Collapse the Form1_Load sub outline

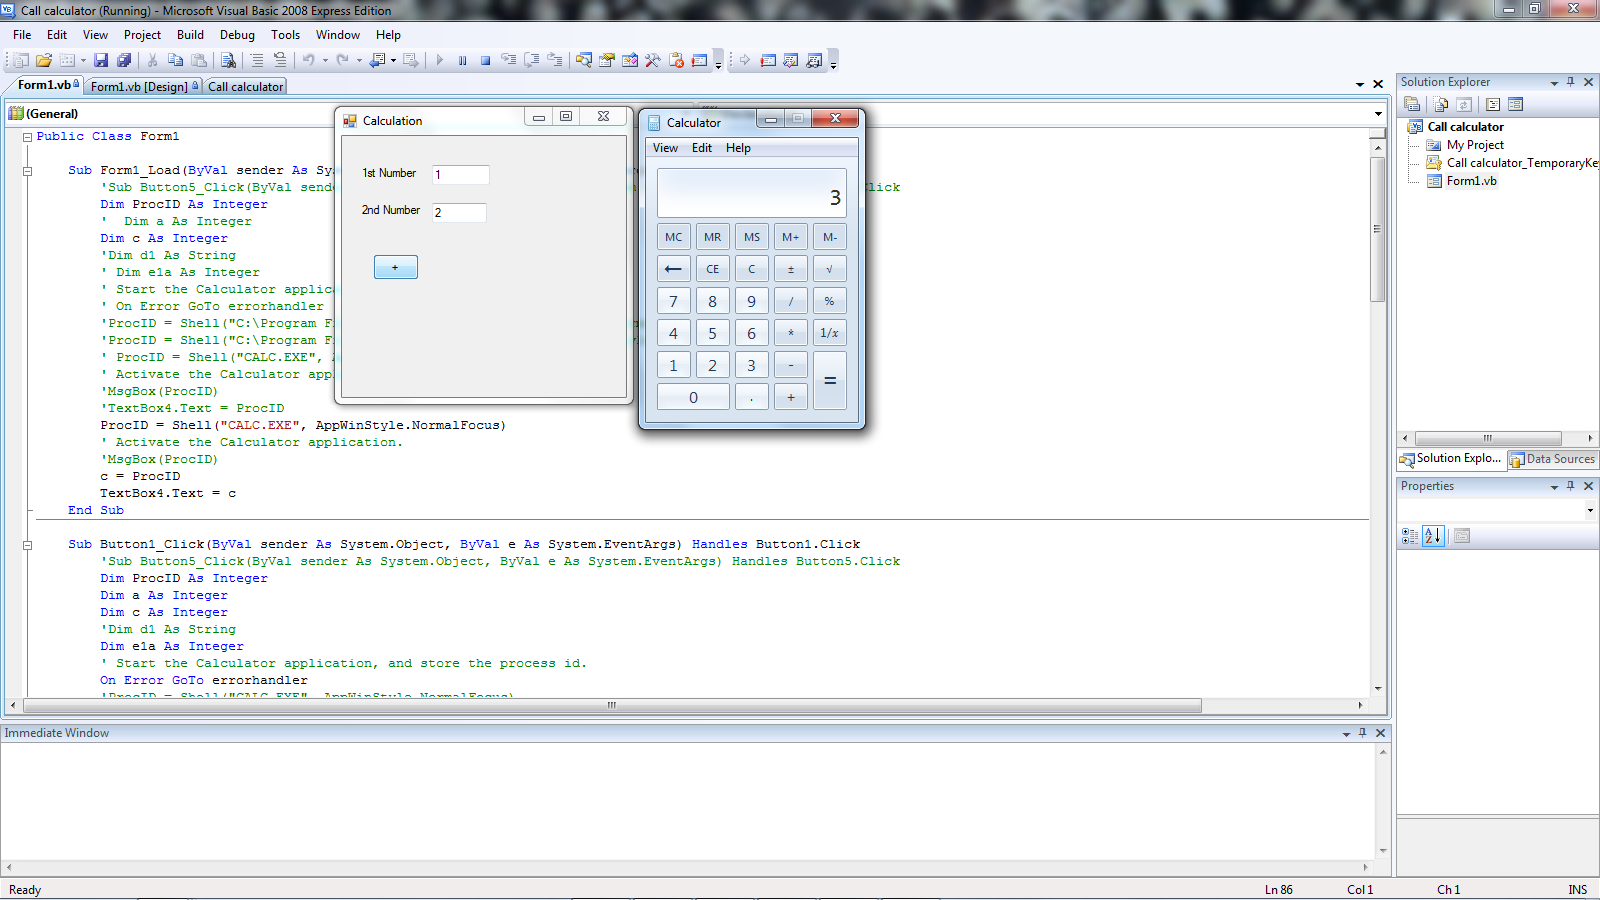pyautogui.click(x=28, y=171)
